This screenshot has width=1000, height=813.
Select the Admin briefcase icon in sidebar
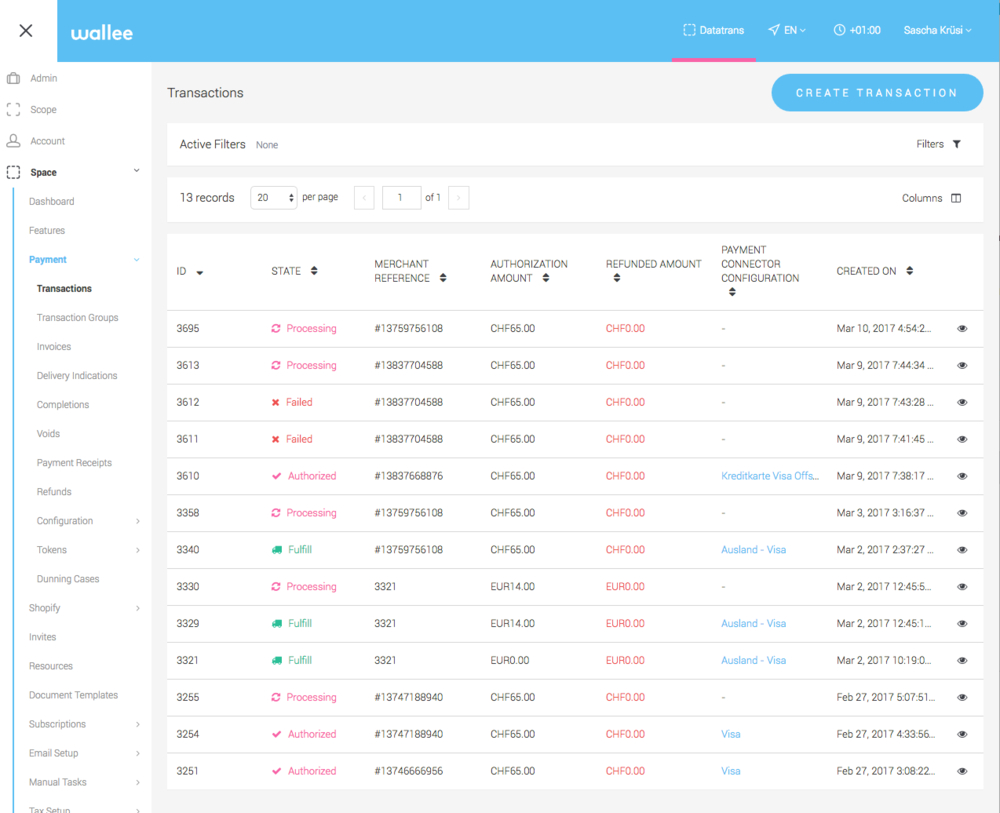[12, 78]
